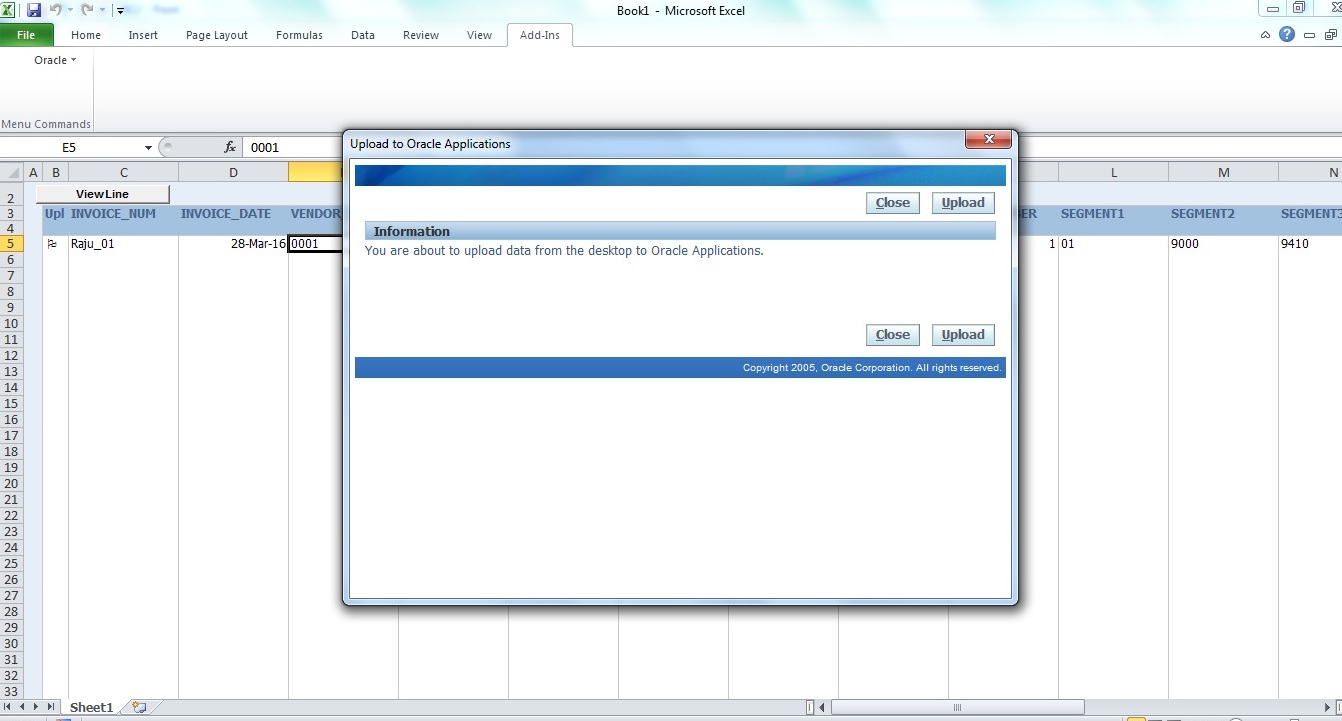Open the File tab

coord(26,35)
